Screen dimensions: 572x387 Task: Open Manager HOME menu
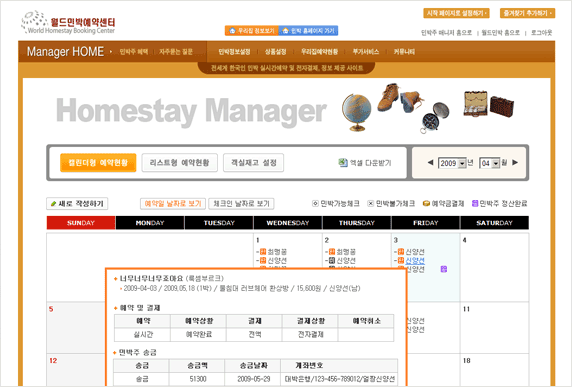tap(65, 52)
